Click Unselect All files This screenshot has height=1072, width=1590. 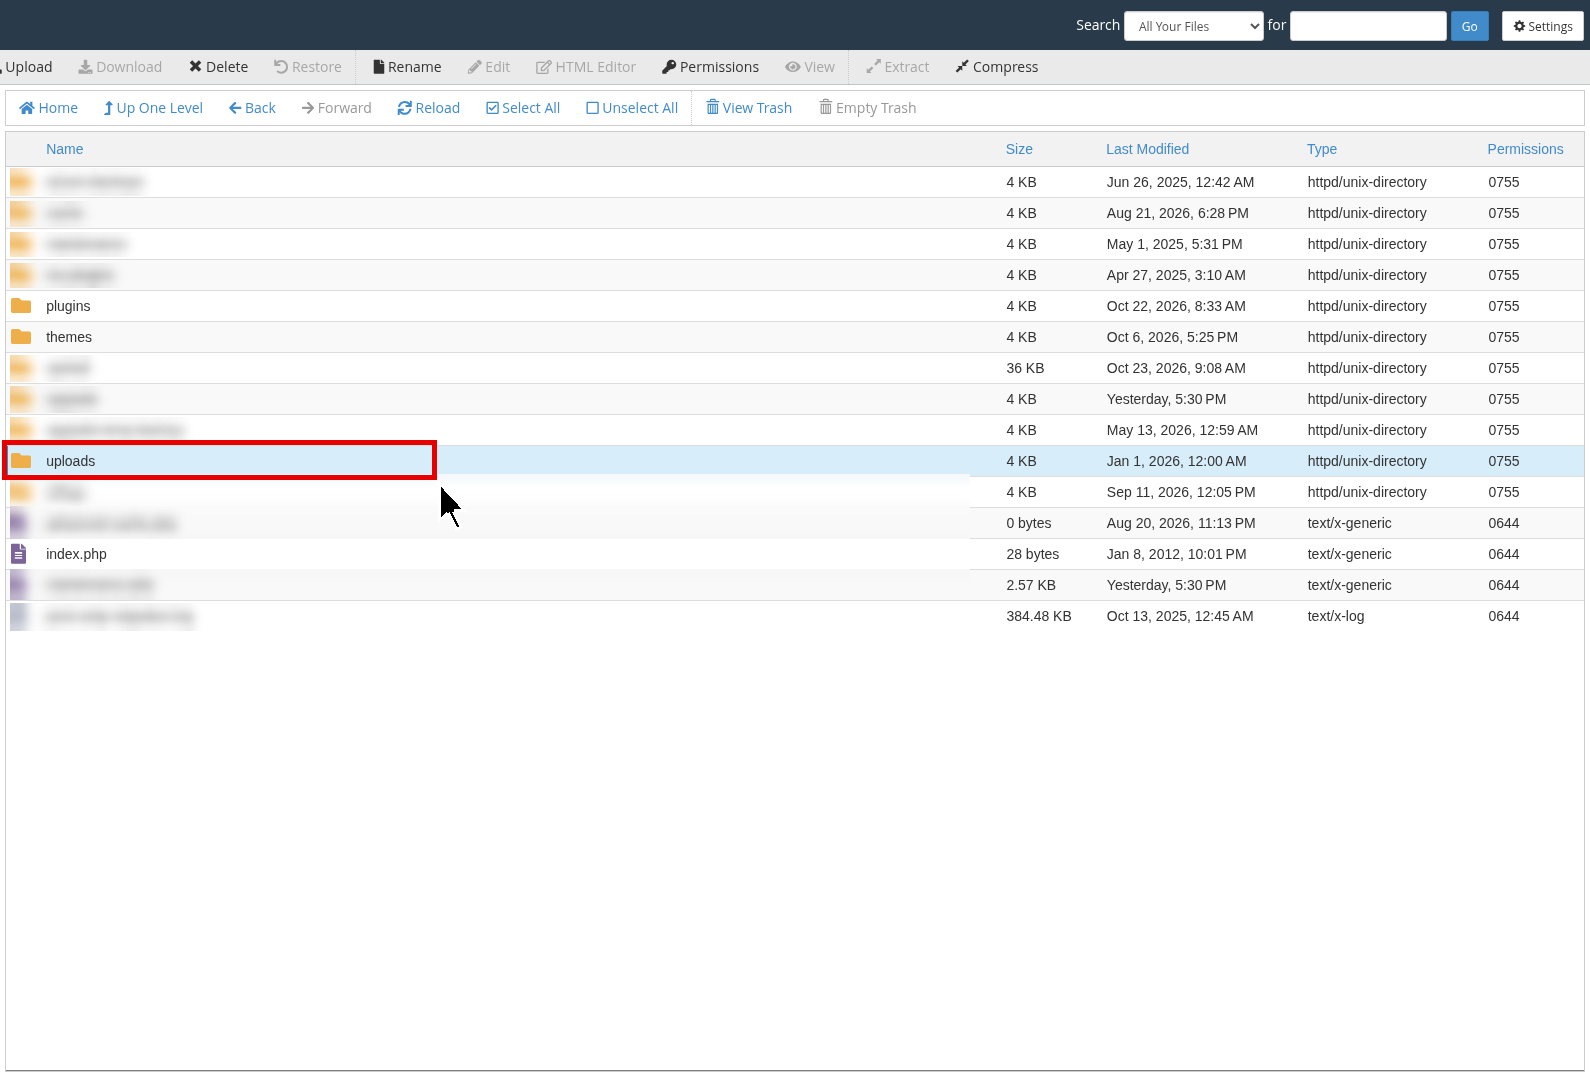click(632, 108)
